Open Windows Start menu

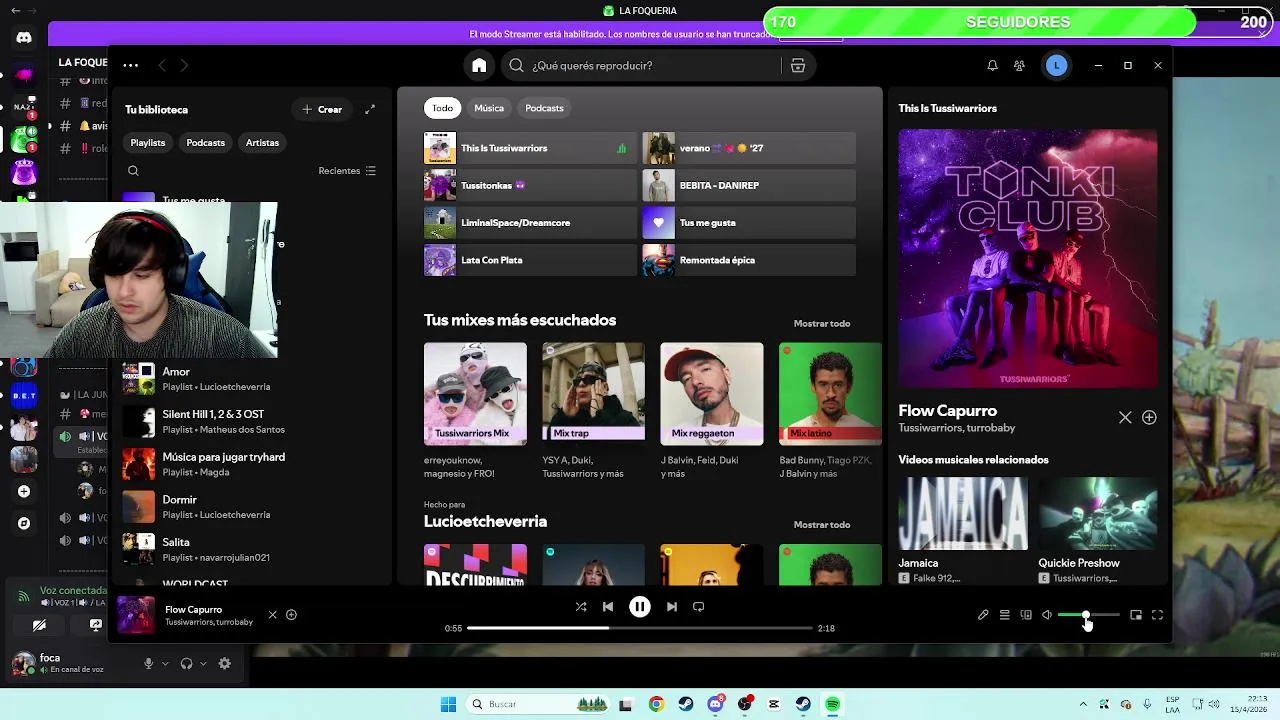(449, 704)
